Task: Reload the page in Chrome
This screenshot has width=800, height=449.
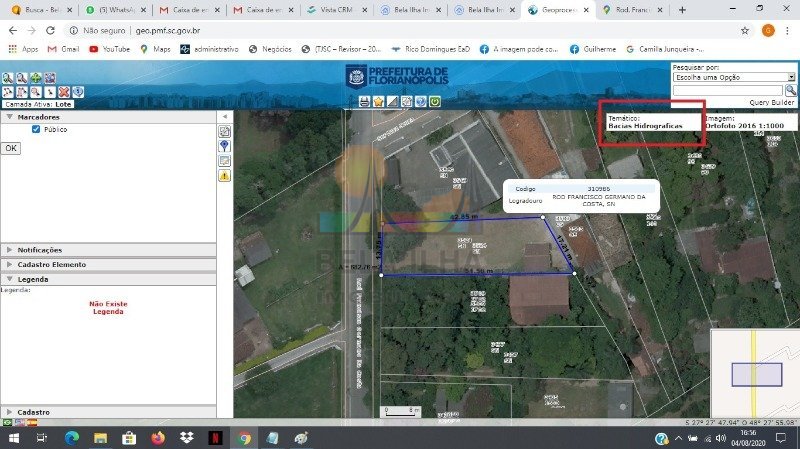Action: [50, 31]
